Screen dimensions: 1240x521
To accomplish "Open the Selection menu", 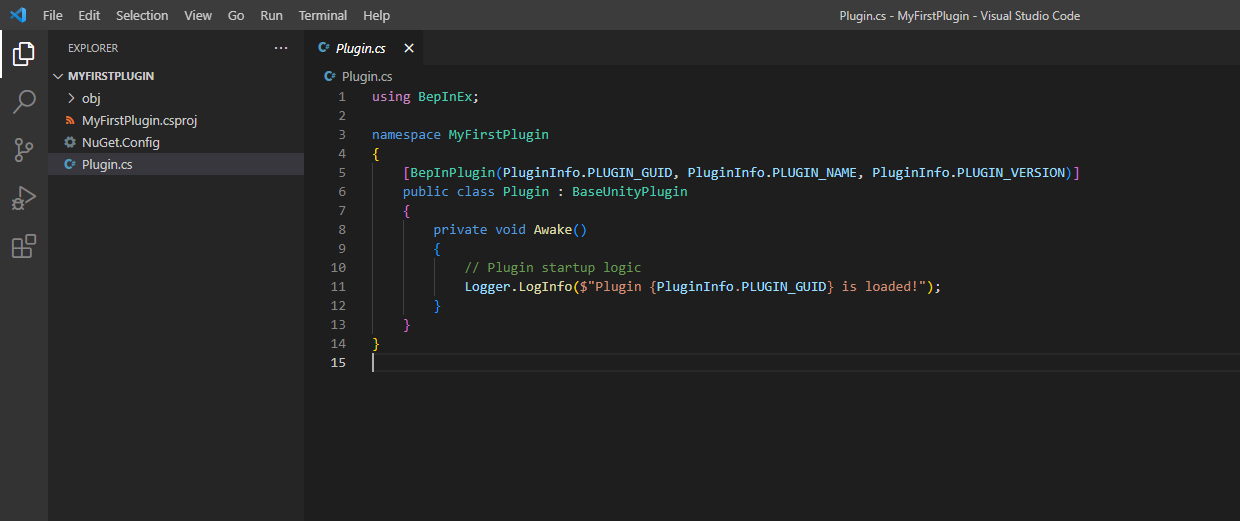I will point(142,15).
